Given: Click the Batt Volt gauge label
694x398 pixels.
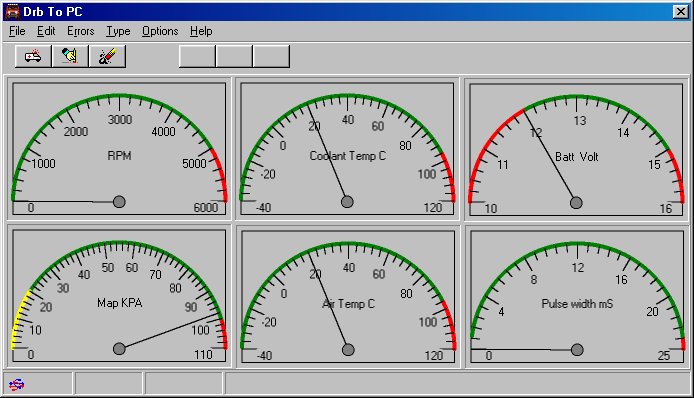Looking at the screenshot, I should pos(577,157).
